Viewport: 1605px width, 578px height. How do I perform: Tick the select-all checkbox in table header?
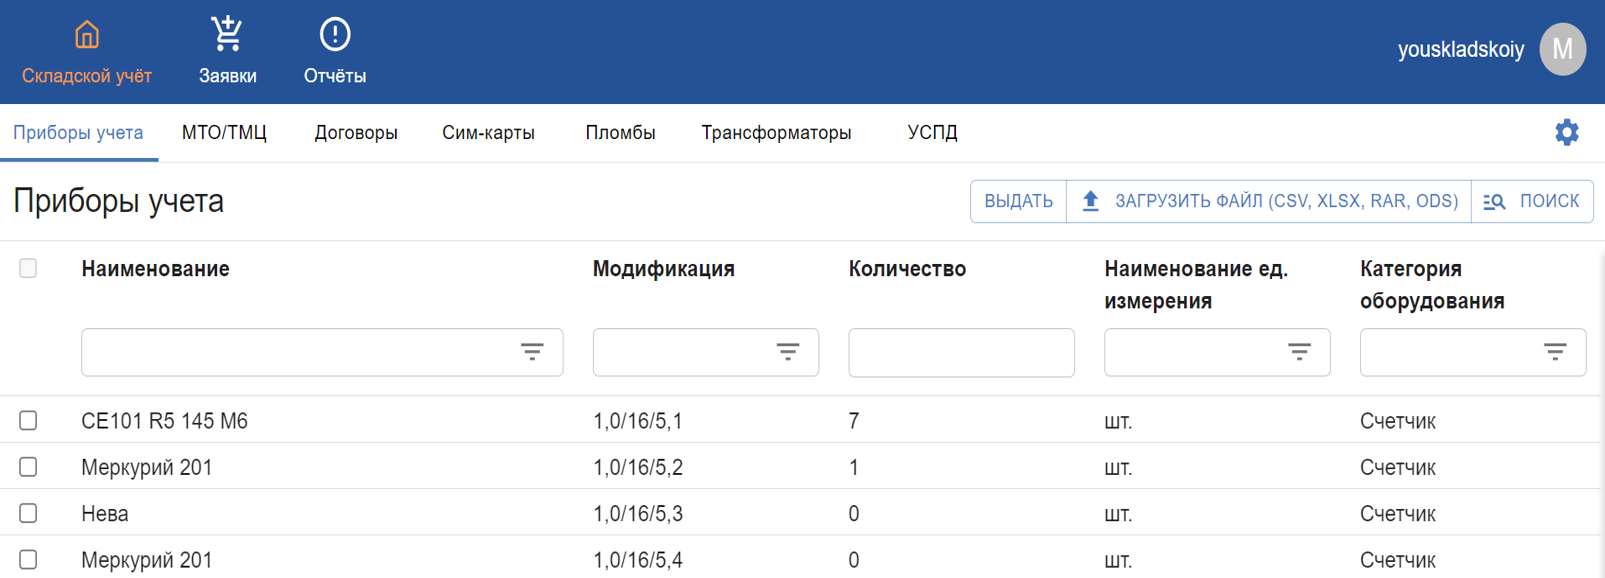(28, 268)
